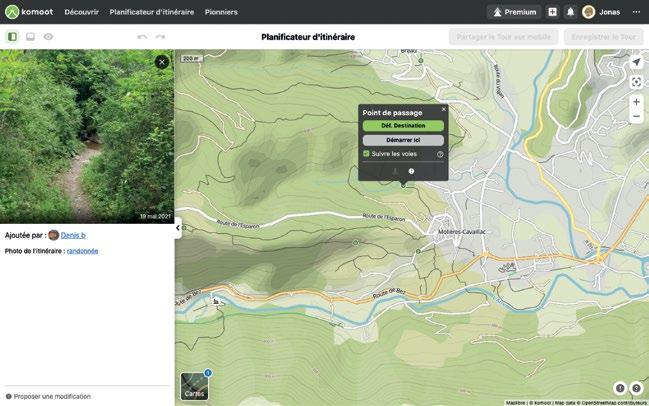Click the plus icon in the top bar
This screenshot has width=649, height=406.
pos(553,12)
